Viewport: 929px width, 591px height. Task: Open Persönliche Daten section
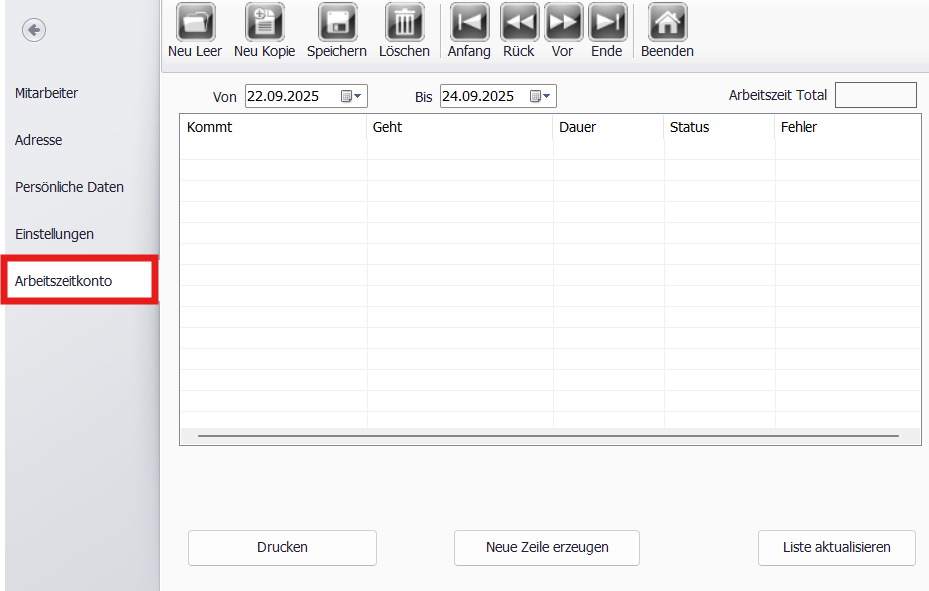69,187
